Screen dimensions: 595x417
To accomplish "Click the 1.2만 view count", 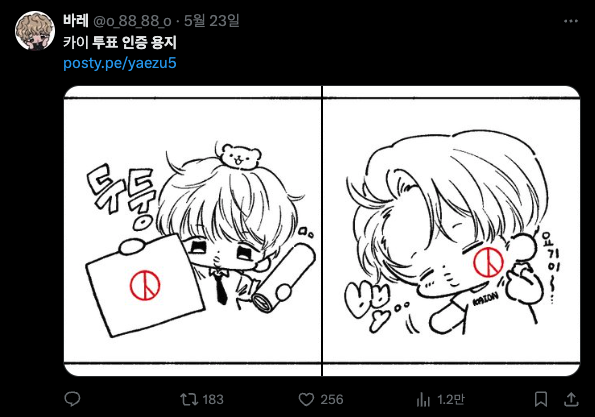I will coord(450,400).
